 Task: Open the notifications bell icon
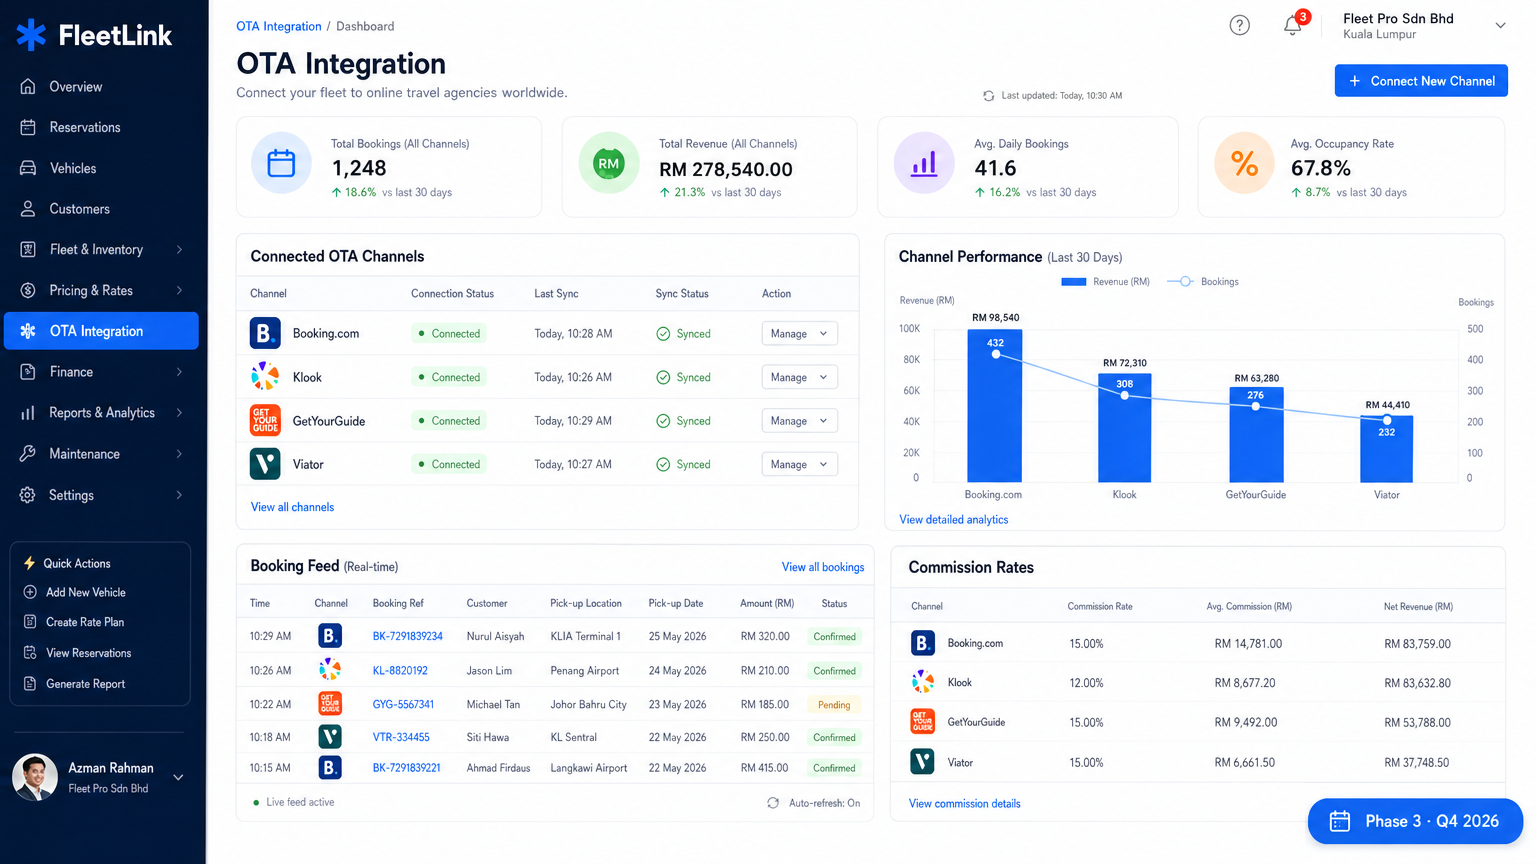[1292, 25]
